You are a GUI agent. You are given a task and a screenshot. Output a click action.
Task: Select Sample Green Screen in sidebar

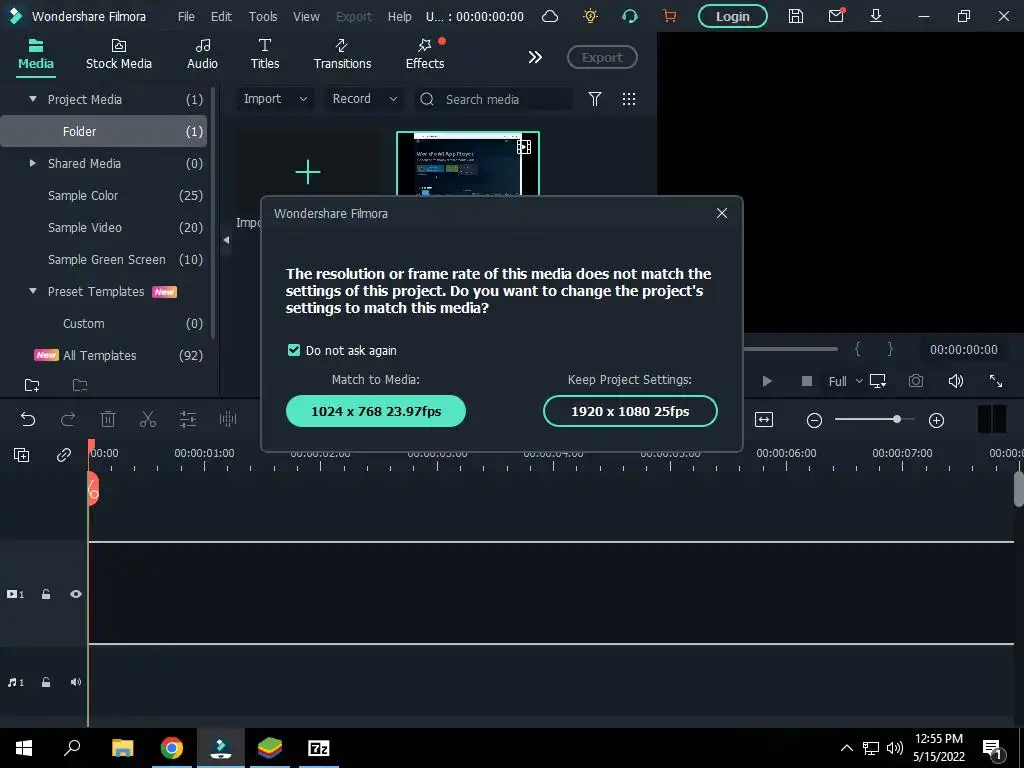106,259
